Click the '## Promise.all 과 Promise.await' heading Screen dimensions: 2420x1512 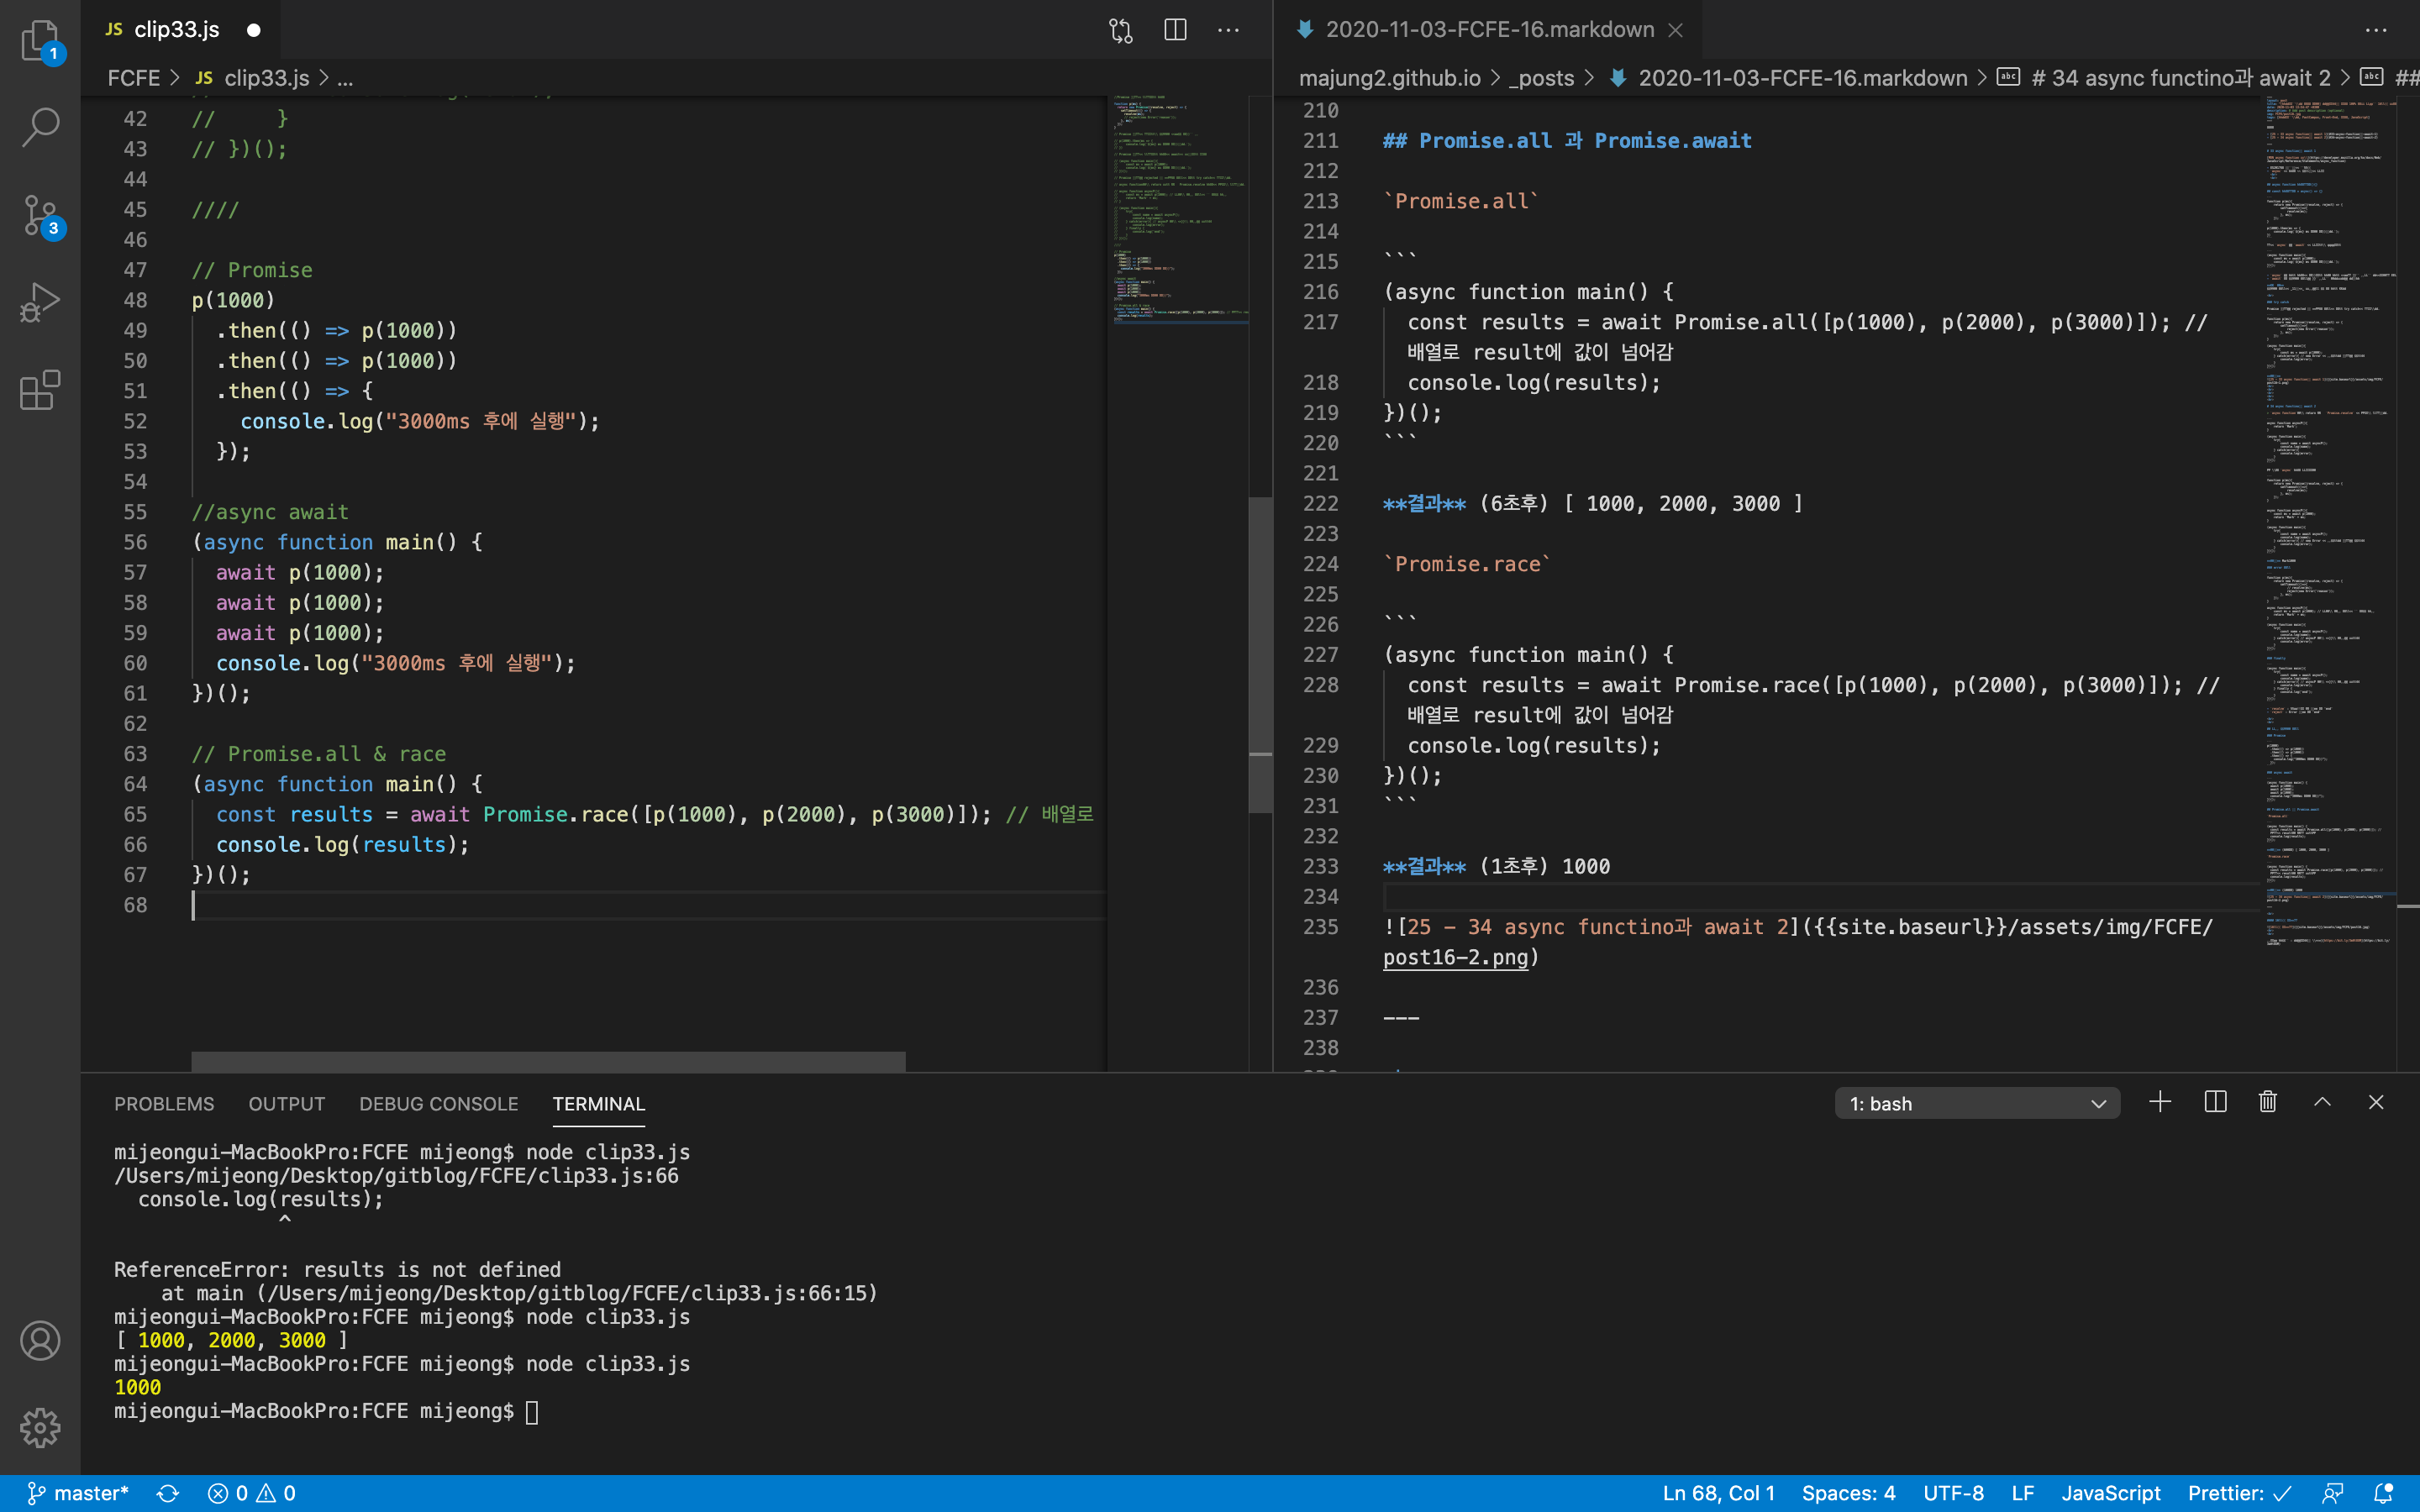click(1567, 141)
